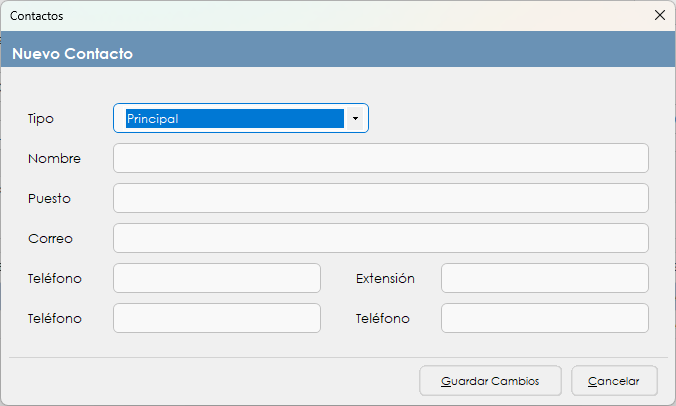Click the Teléfono label beneath the Extensión label
This screenshot has height=406, width=676.
click(382, 318)
